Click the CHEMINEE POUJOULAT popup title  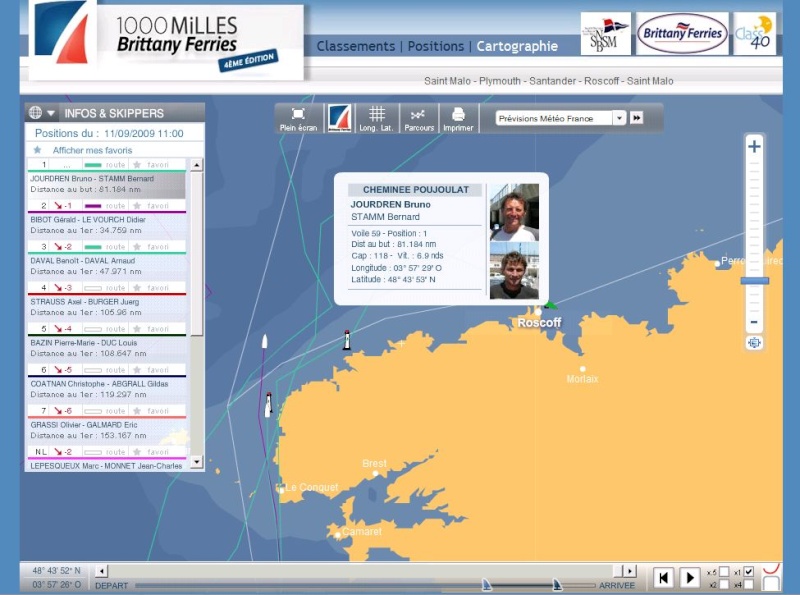coord(416,190)
